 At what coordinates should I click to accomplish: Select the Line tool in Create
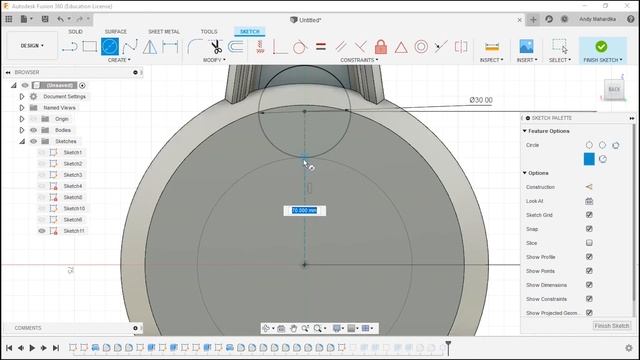point(69,47)
